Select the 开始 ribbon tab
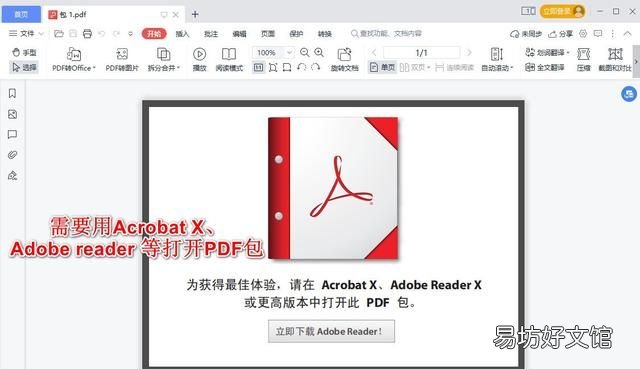The height and width of the screenshot is (369, 640). (154, 33)
